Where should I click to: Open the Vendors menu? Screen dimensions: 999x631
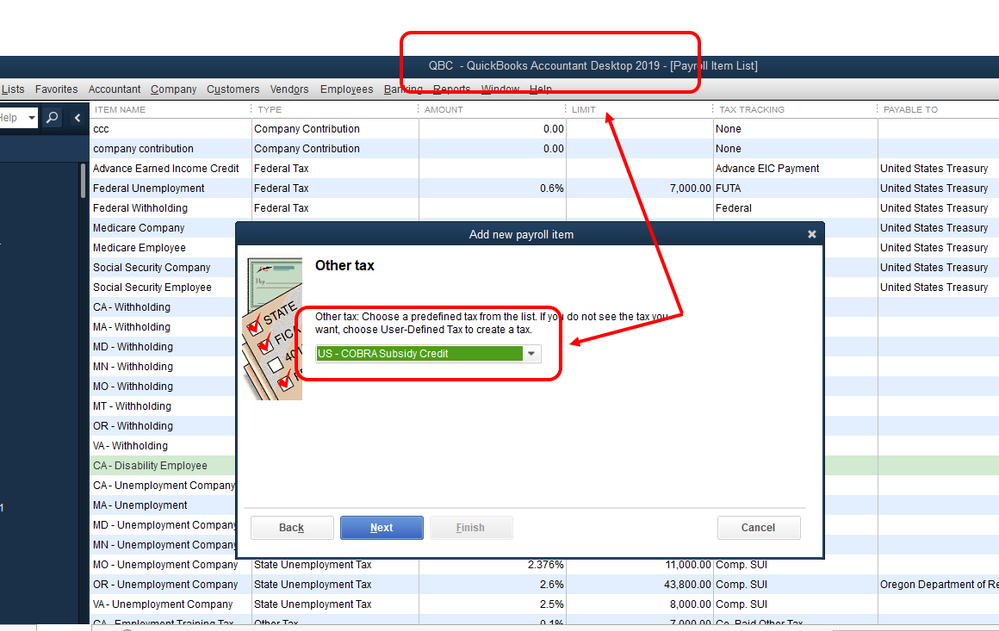[x=289, y=89]
